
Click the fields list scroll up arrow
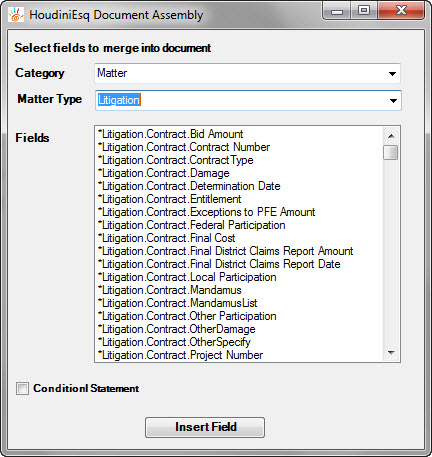(391, 136)
